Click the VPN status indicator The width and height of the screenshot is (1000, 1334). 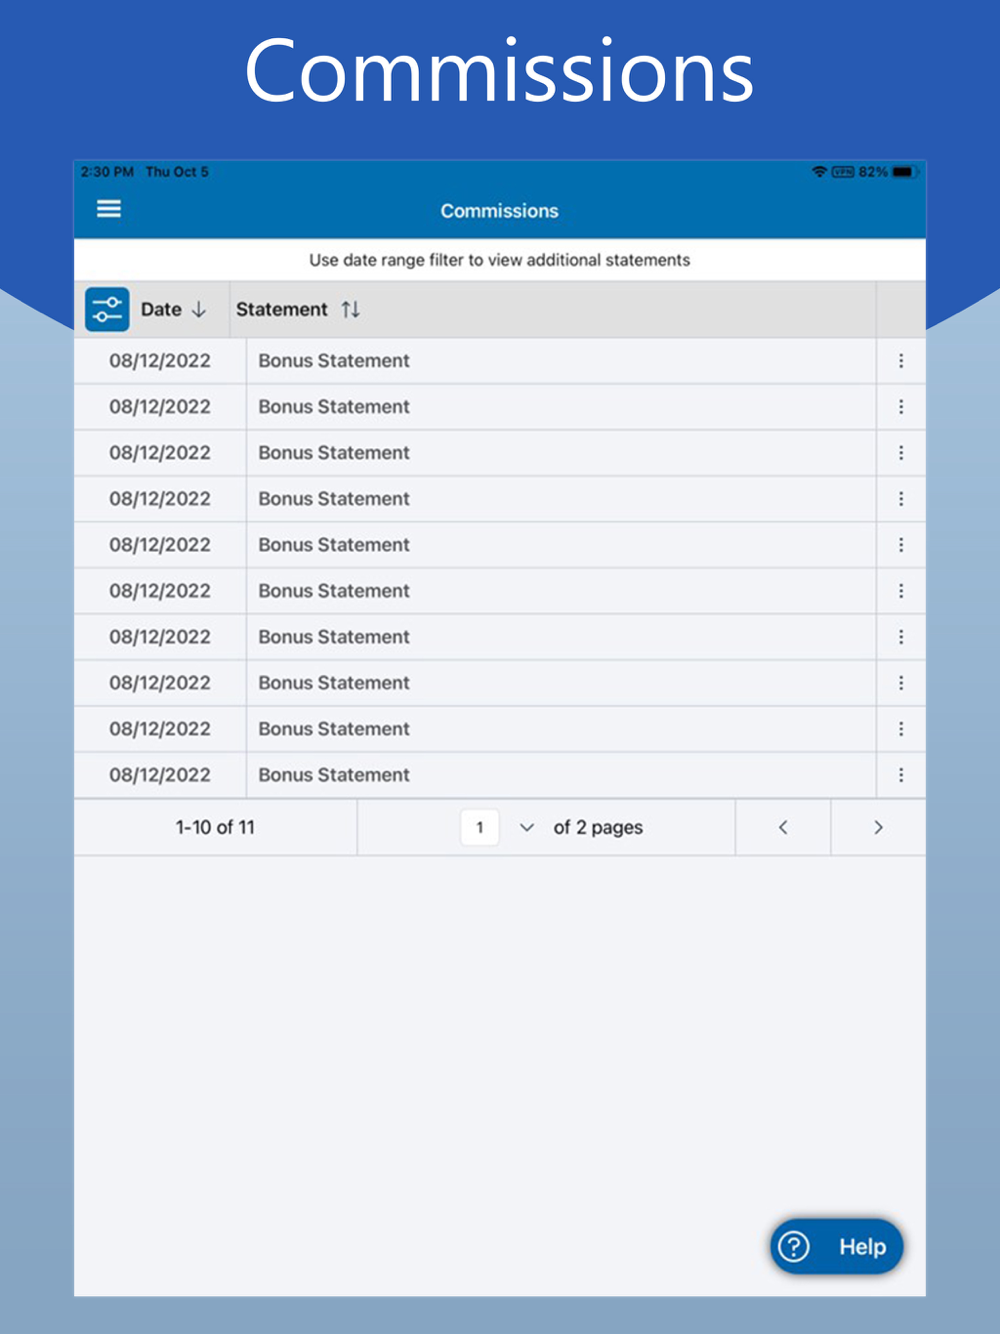point(843,172)
